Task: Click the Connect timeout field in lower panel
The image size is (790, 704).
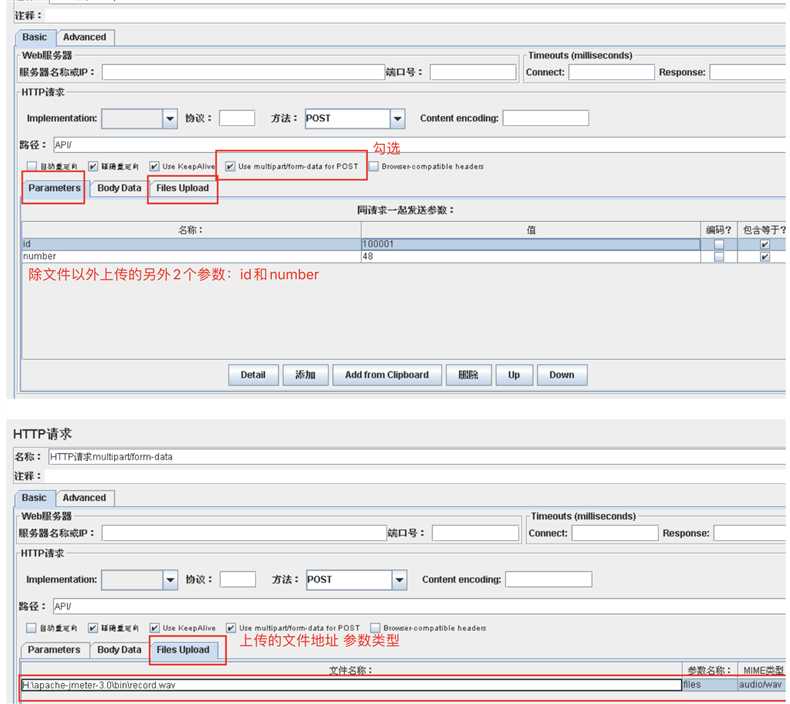Action: 615,533
